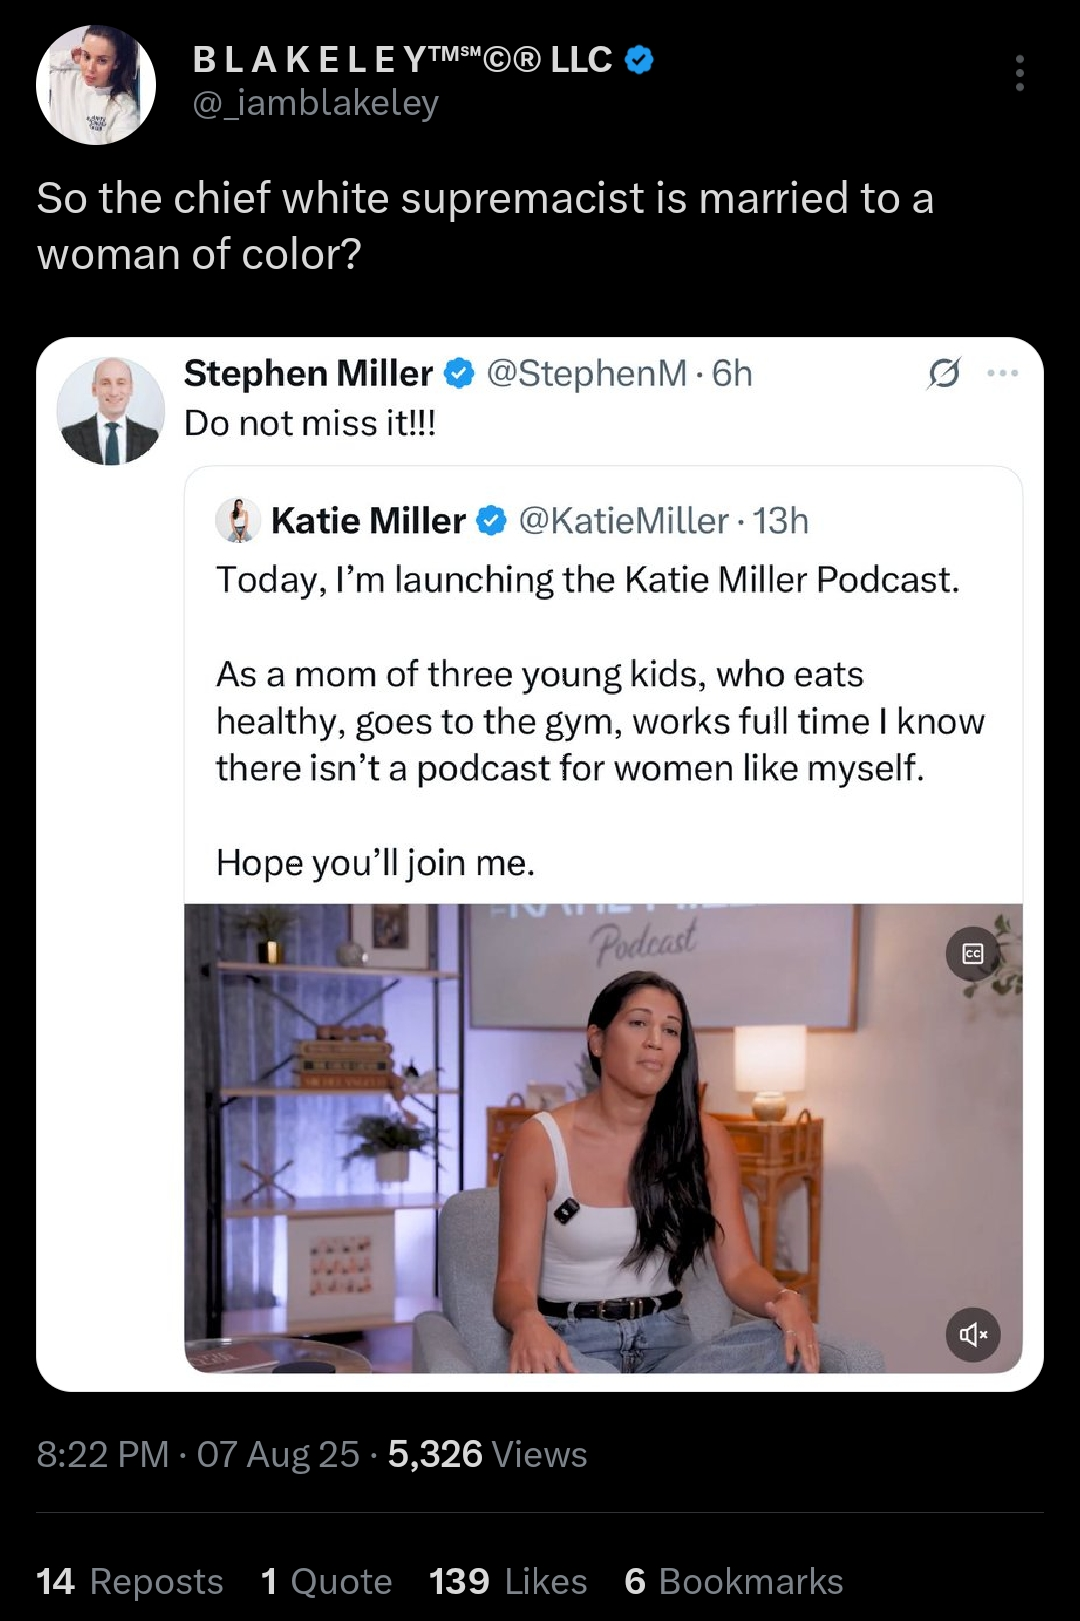The image size is (1080, 1621).
Task: Click Blakeley's blue verified badge
Action: 639,60
